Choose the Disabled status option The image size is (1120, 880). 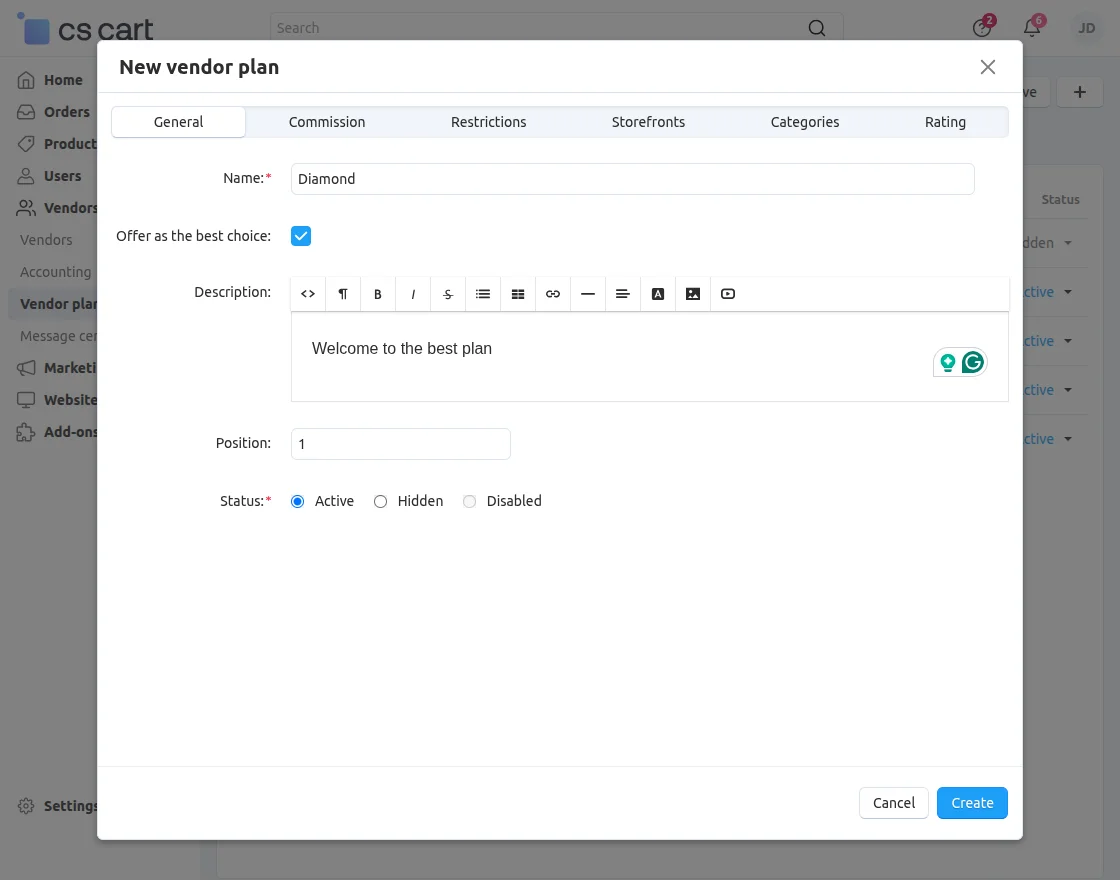point(469,501)
